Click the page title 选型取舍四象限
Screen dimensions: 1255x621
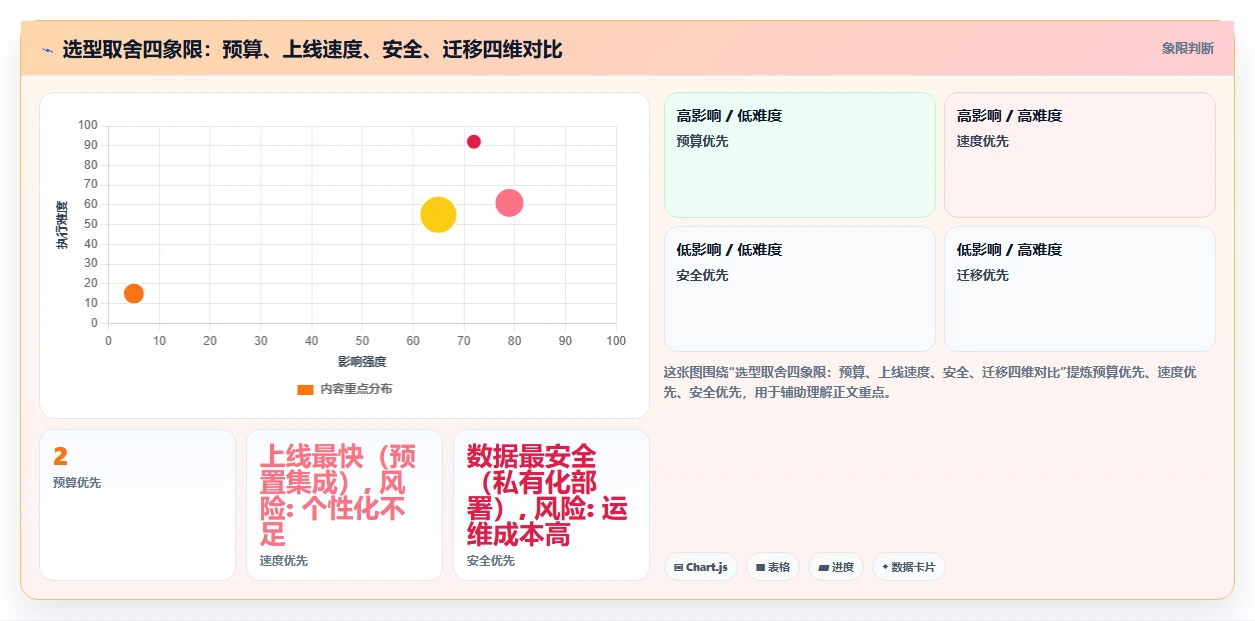pos(312,49)
